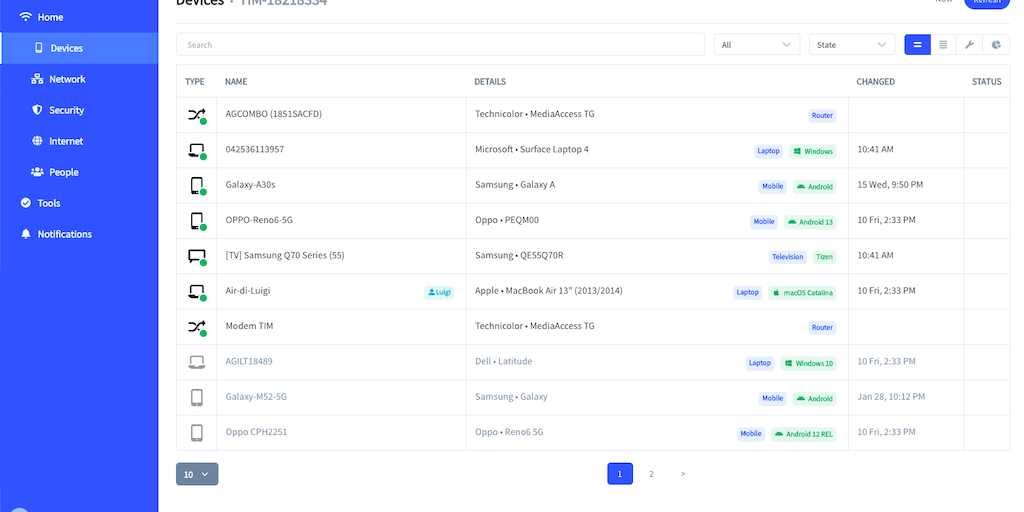Select Devices in the sidebar

coord(79,48)
